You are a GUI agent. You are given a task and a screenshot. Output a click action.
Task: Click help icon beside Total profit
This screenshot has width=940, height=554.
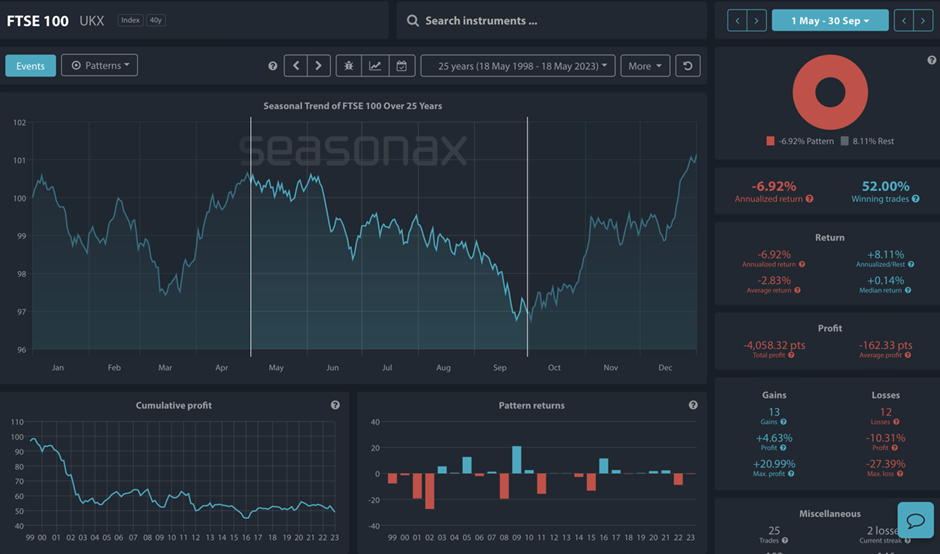point(791,355)
